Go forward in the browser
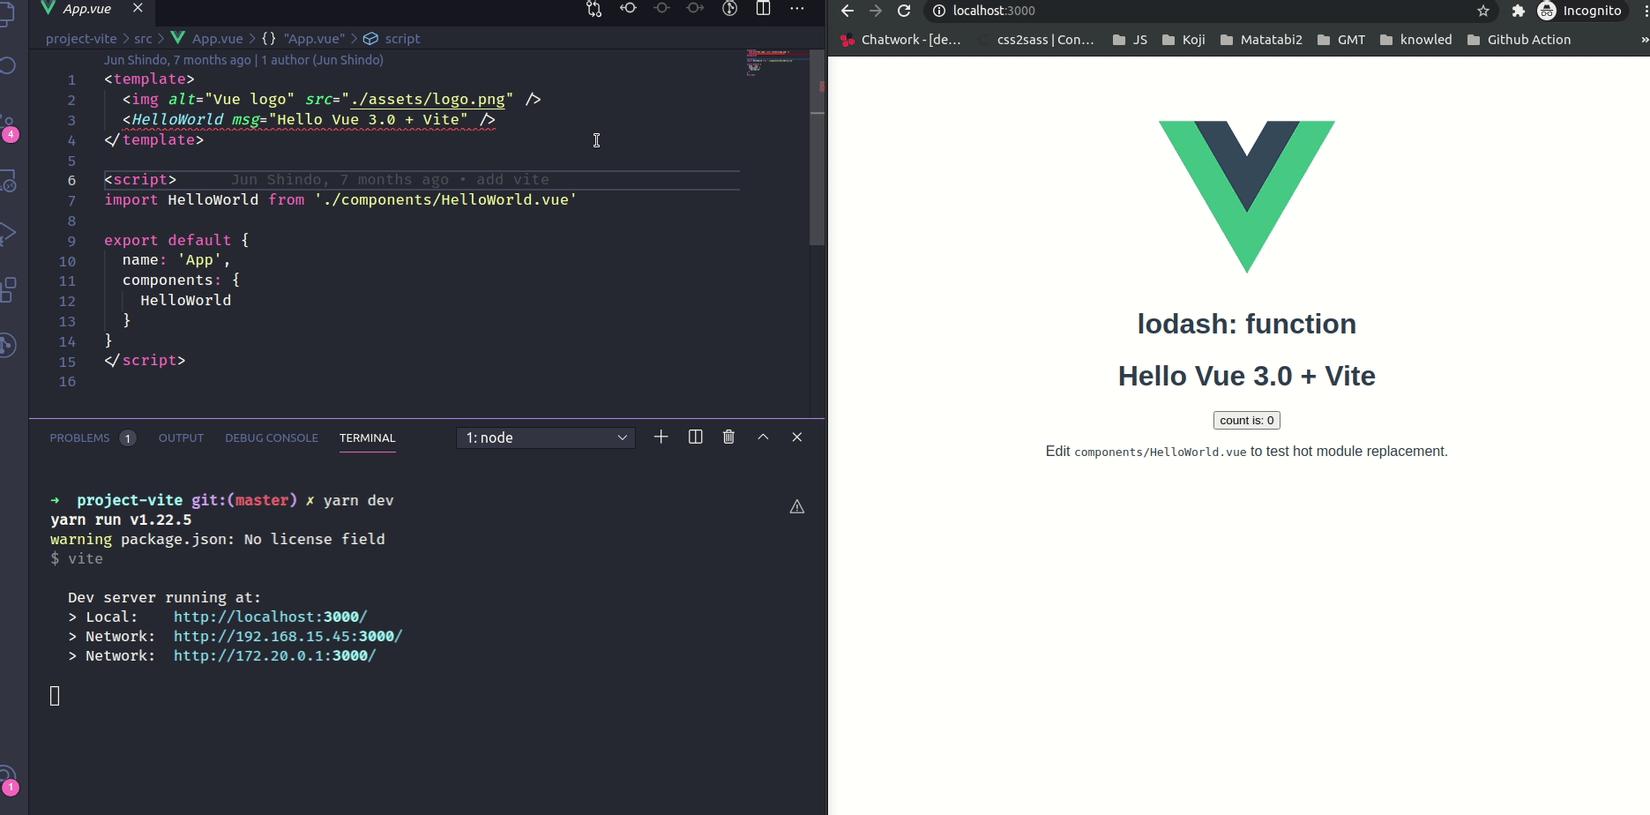This screenshot has width=1650, height=815. (875, 11)
